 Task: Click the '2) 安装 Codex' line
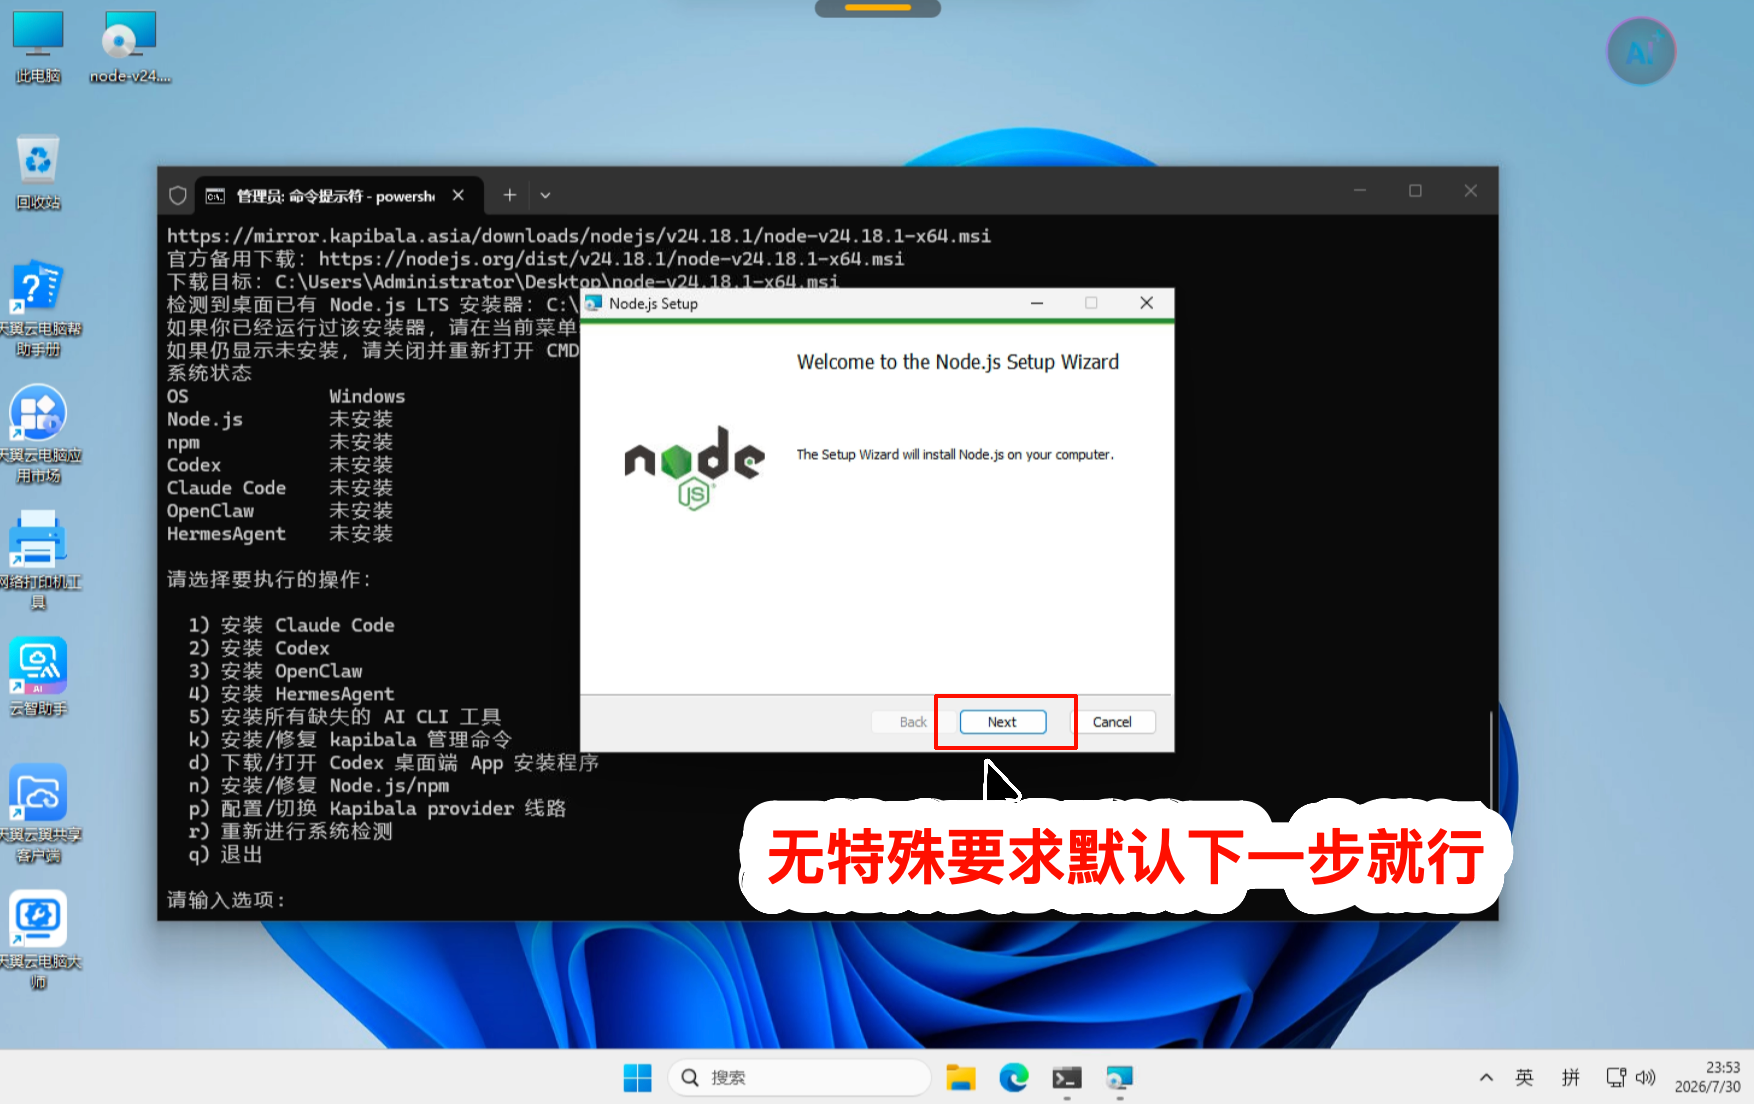point(258,648)
